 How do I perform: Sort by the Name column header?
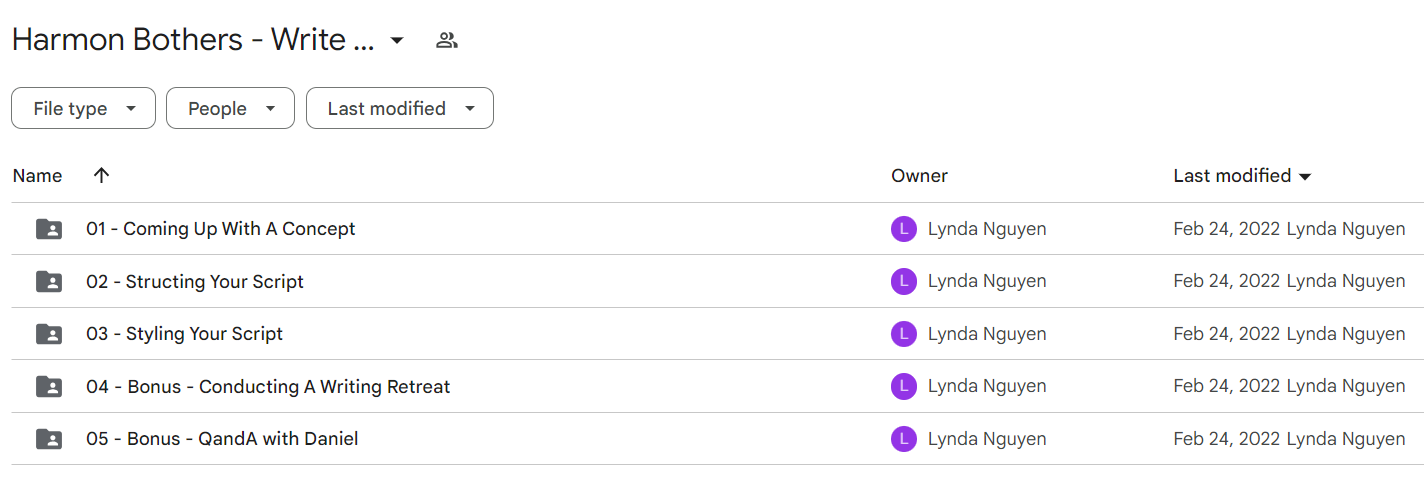(37, 175)
